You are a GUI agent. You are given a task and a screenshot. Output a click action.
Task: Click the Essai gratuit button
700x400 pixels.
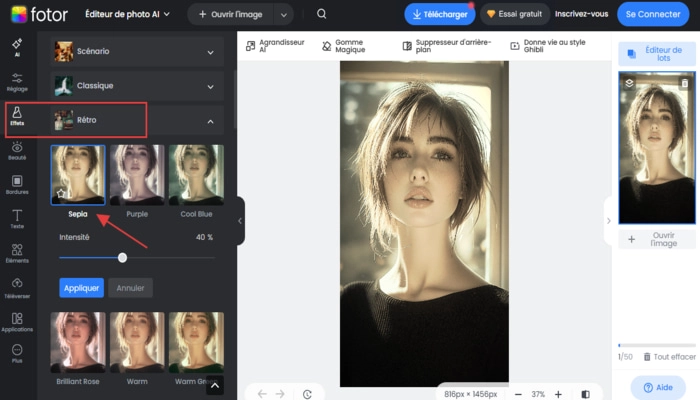click(x=514, y=14)
